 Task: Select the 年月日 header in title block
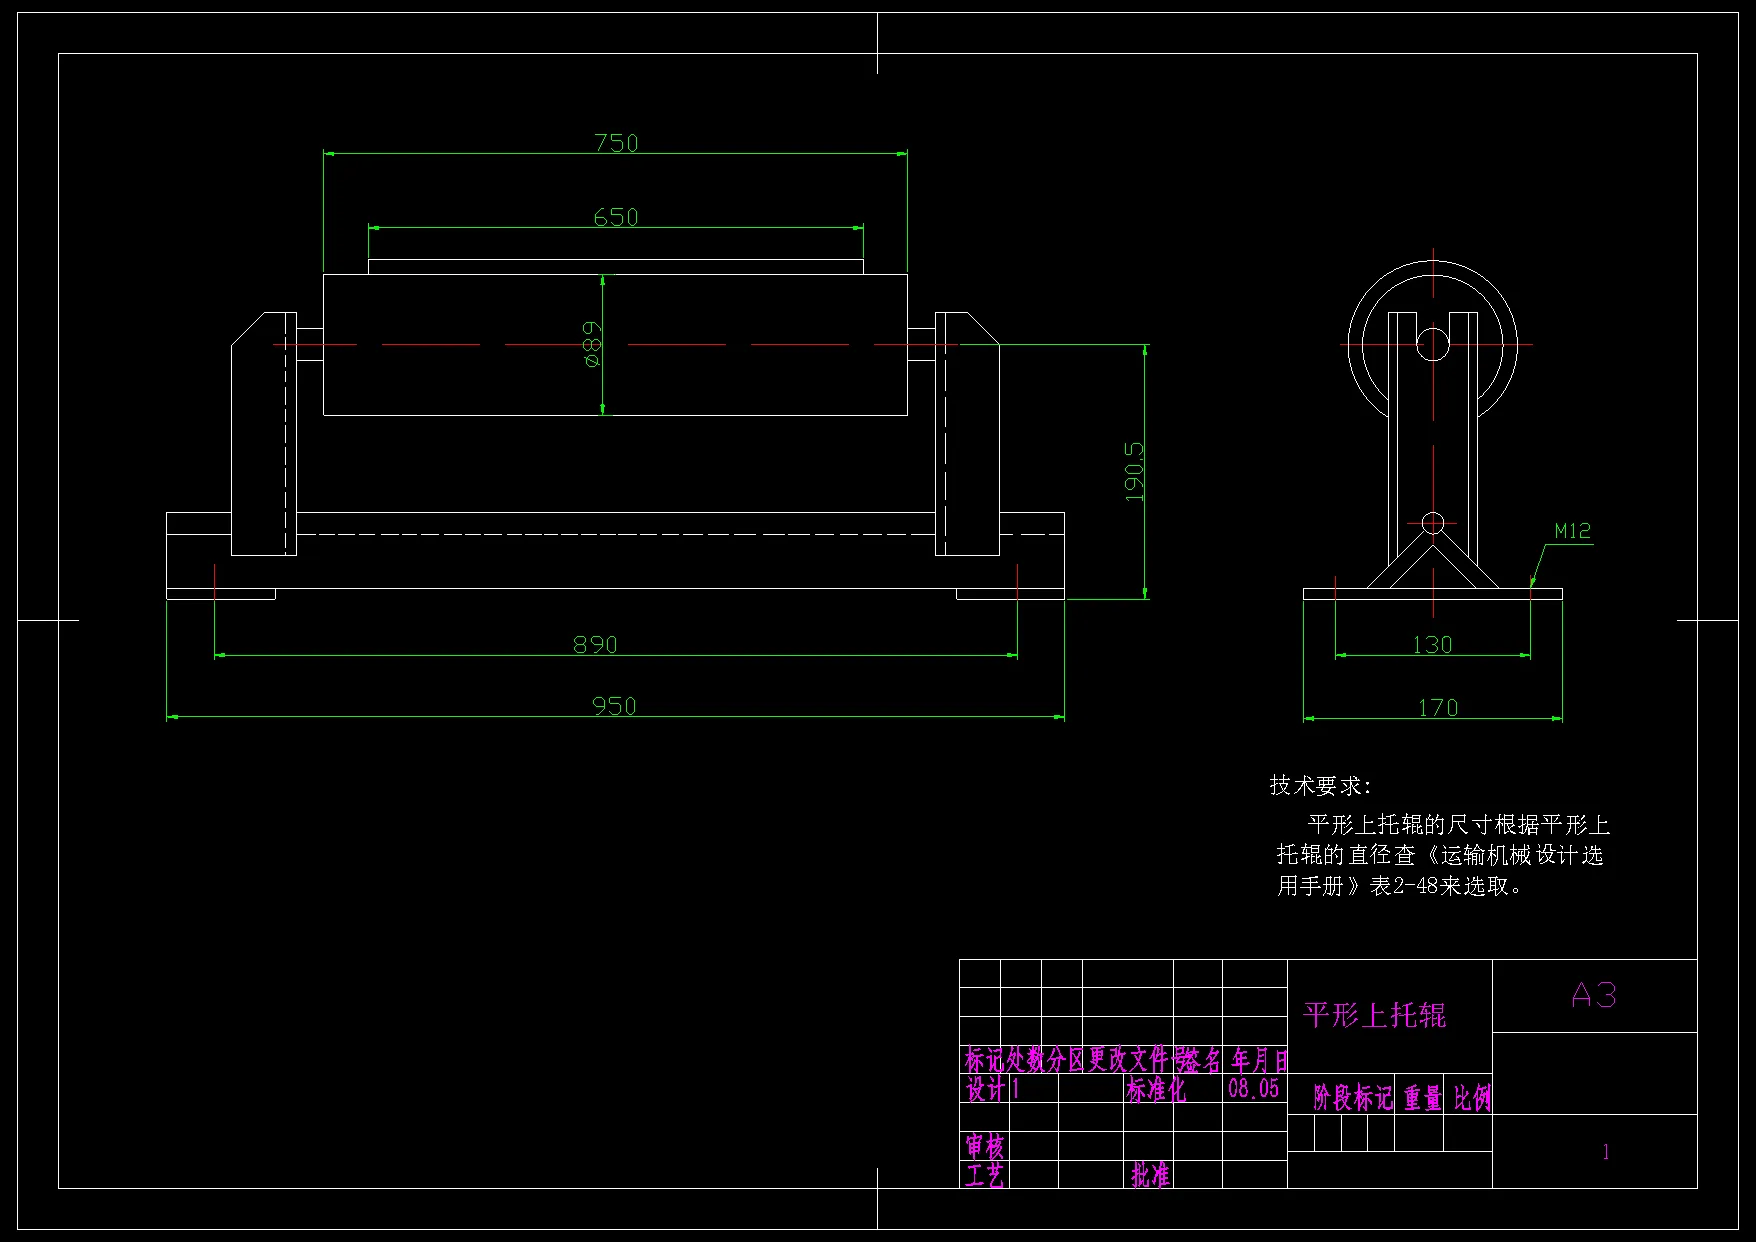[1259, 1060]
